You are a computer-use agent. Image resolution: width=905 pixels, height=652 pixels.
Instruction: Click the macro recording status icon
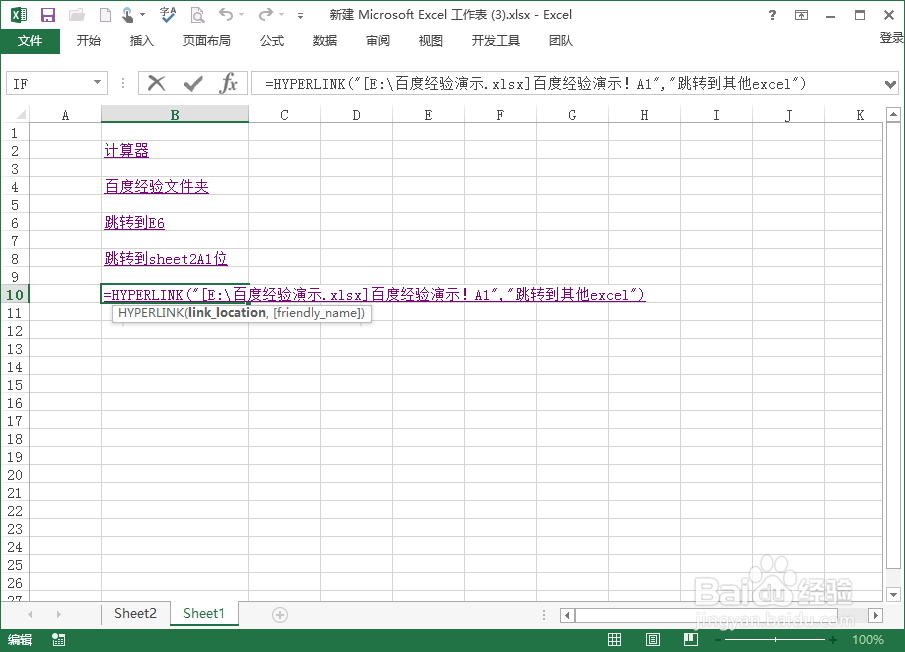click(x=59, y=639)
